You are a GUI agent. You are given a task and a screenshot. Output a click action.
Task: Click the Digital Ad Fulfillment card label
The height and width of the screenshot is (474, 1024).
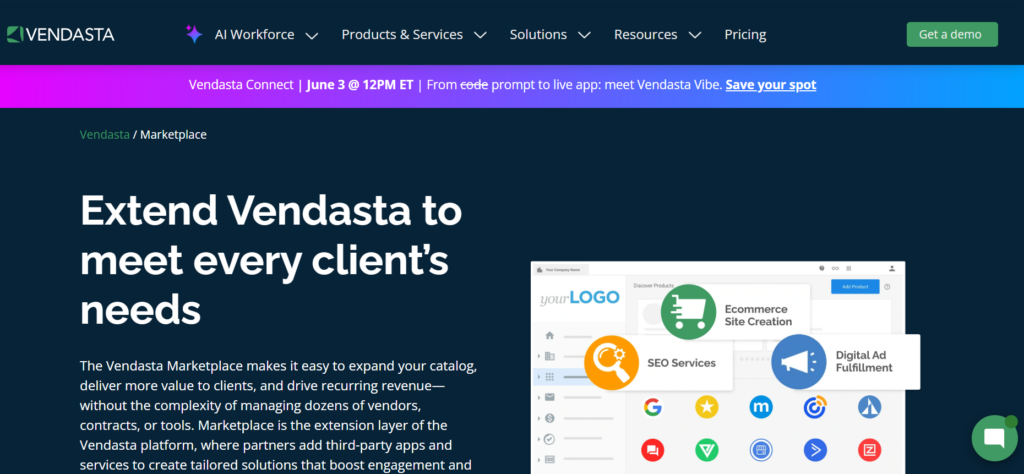[x=864, y=362]
